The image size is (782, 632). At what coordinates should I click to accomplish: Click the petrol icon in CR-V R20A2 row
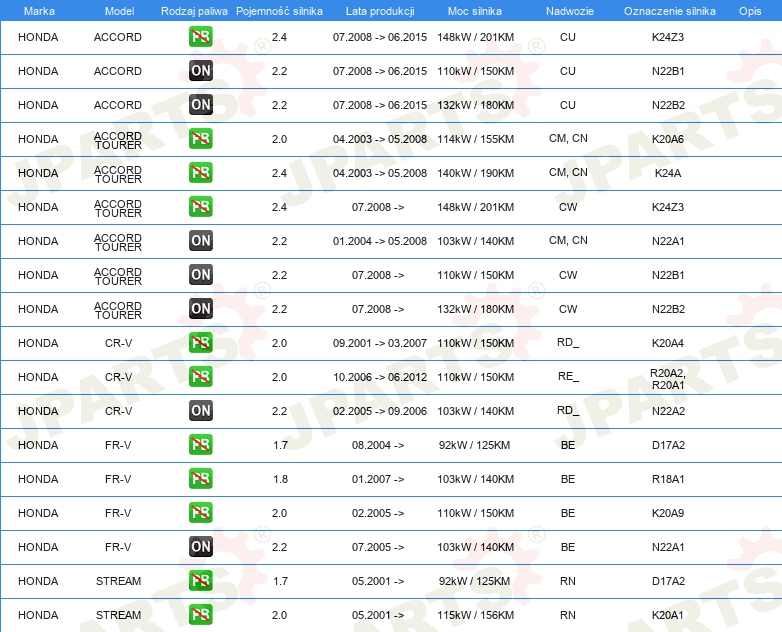pyautogui.click(x=200, y=377)
